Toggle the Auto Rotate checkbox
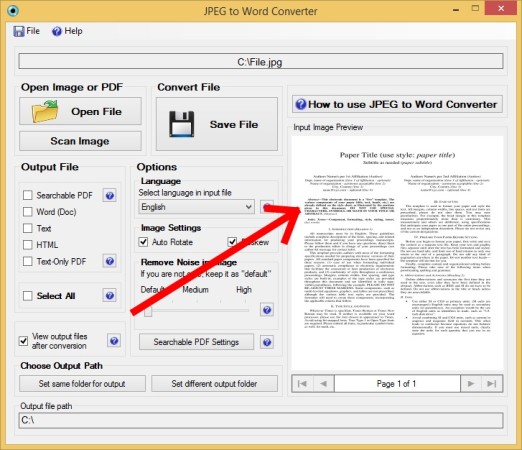 143,242
